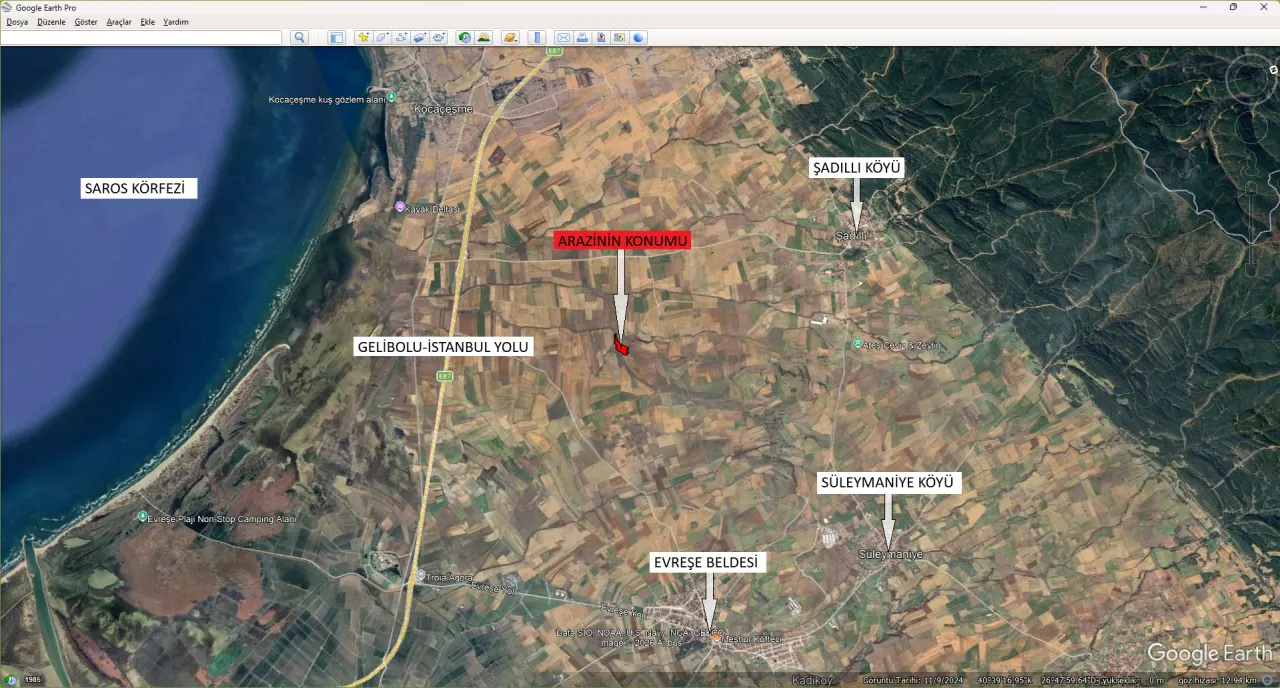Add a placemark with the yellow pin icon
This screenshot has height=688, width=1280.
pyautogui.click(x=363, y=37)
